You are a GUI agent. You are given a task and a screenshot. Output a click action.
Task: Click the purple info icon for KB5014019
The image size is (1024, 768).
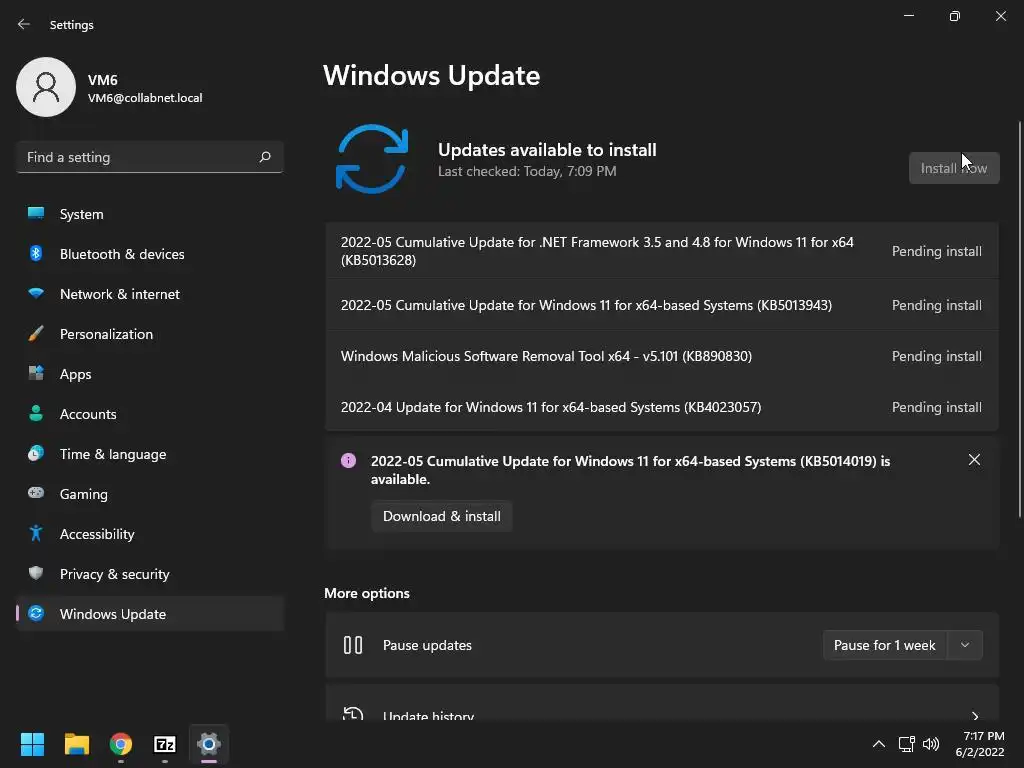pos(349,460)
